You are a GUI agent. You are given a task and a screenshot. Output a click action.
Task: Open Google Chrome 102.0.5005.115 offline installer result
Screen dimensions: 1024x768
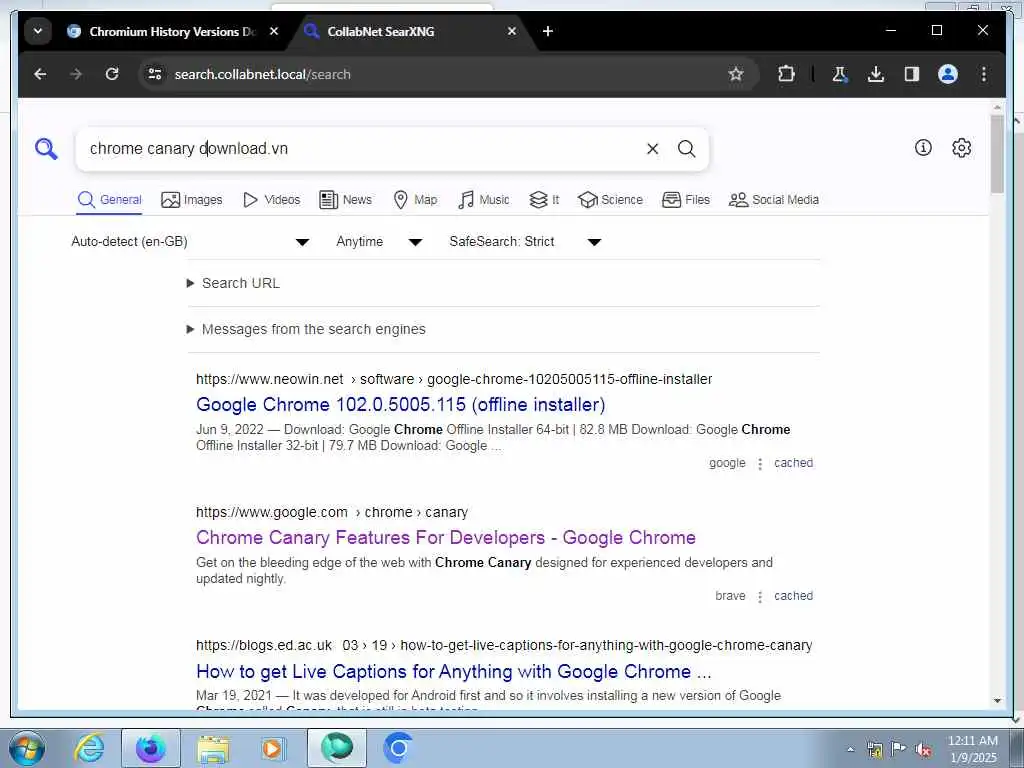[400, 404]
